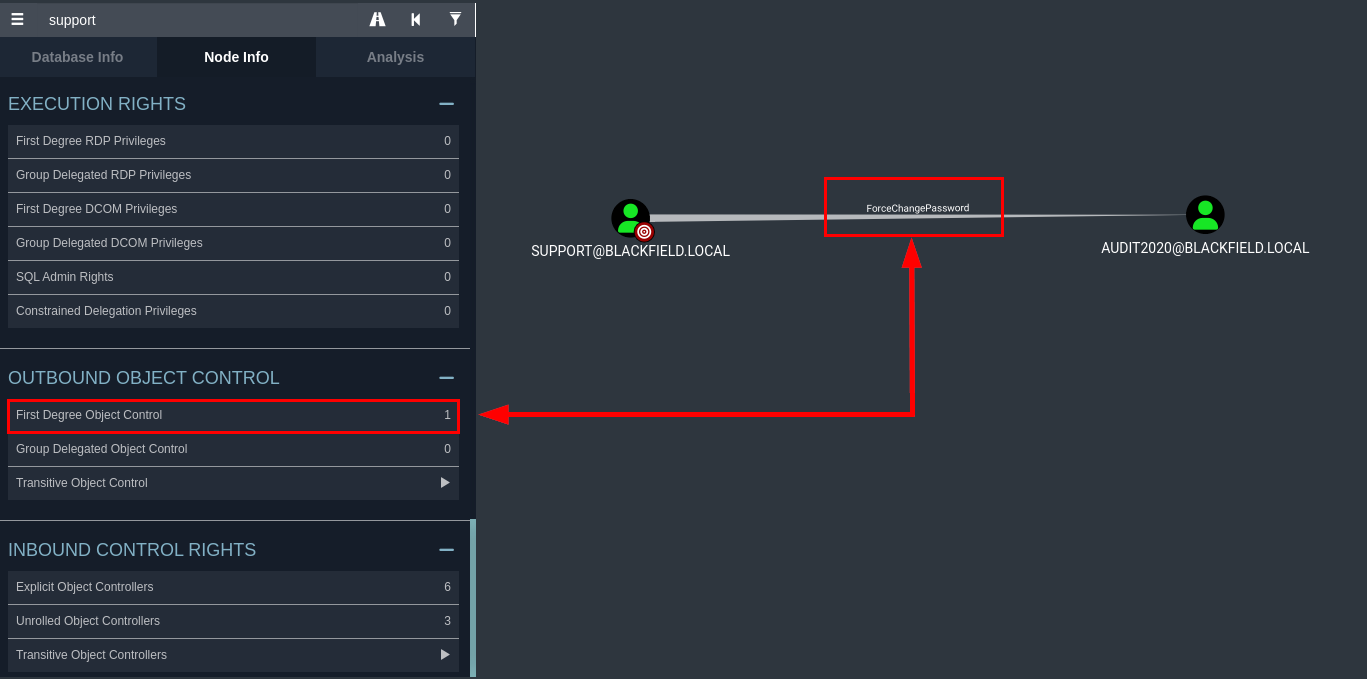Open Explicit Object Controllers entry
1367x679 pixels.
pos(233,587)
